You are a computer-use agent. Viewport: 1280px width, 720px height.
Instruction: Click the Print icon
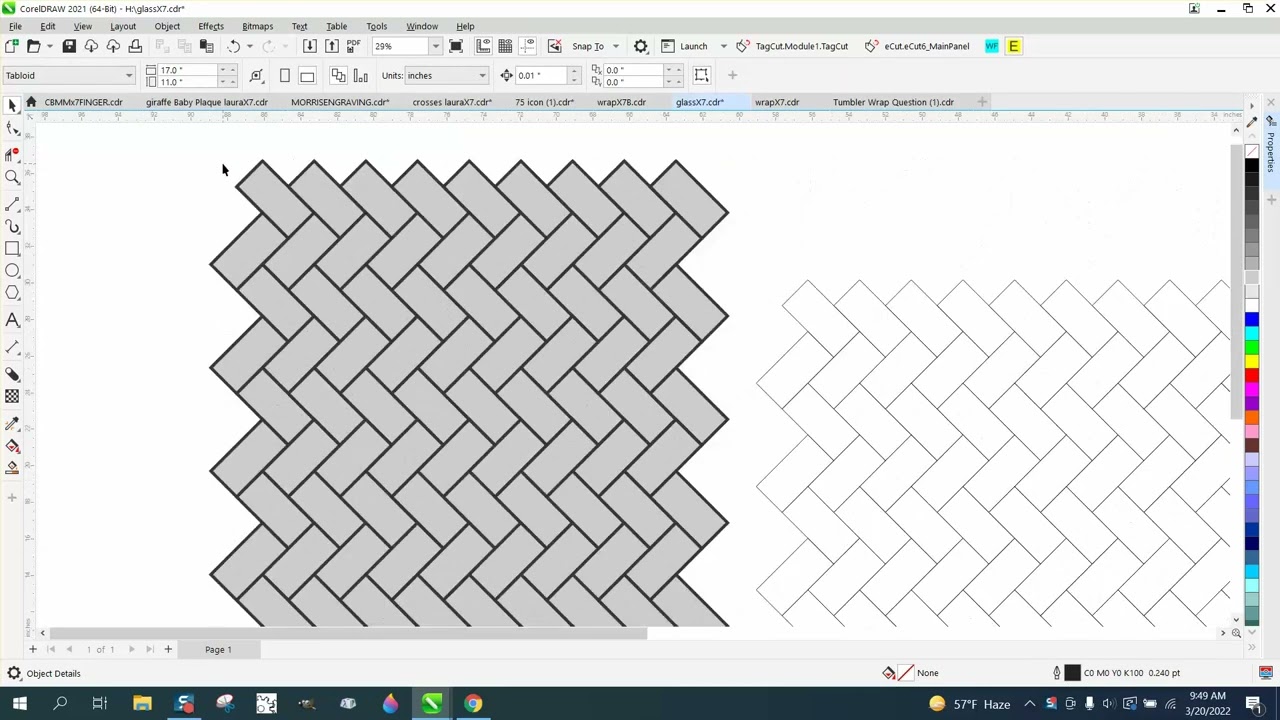(x=135, y=46)
